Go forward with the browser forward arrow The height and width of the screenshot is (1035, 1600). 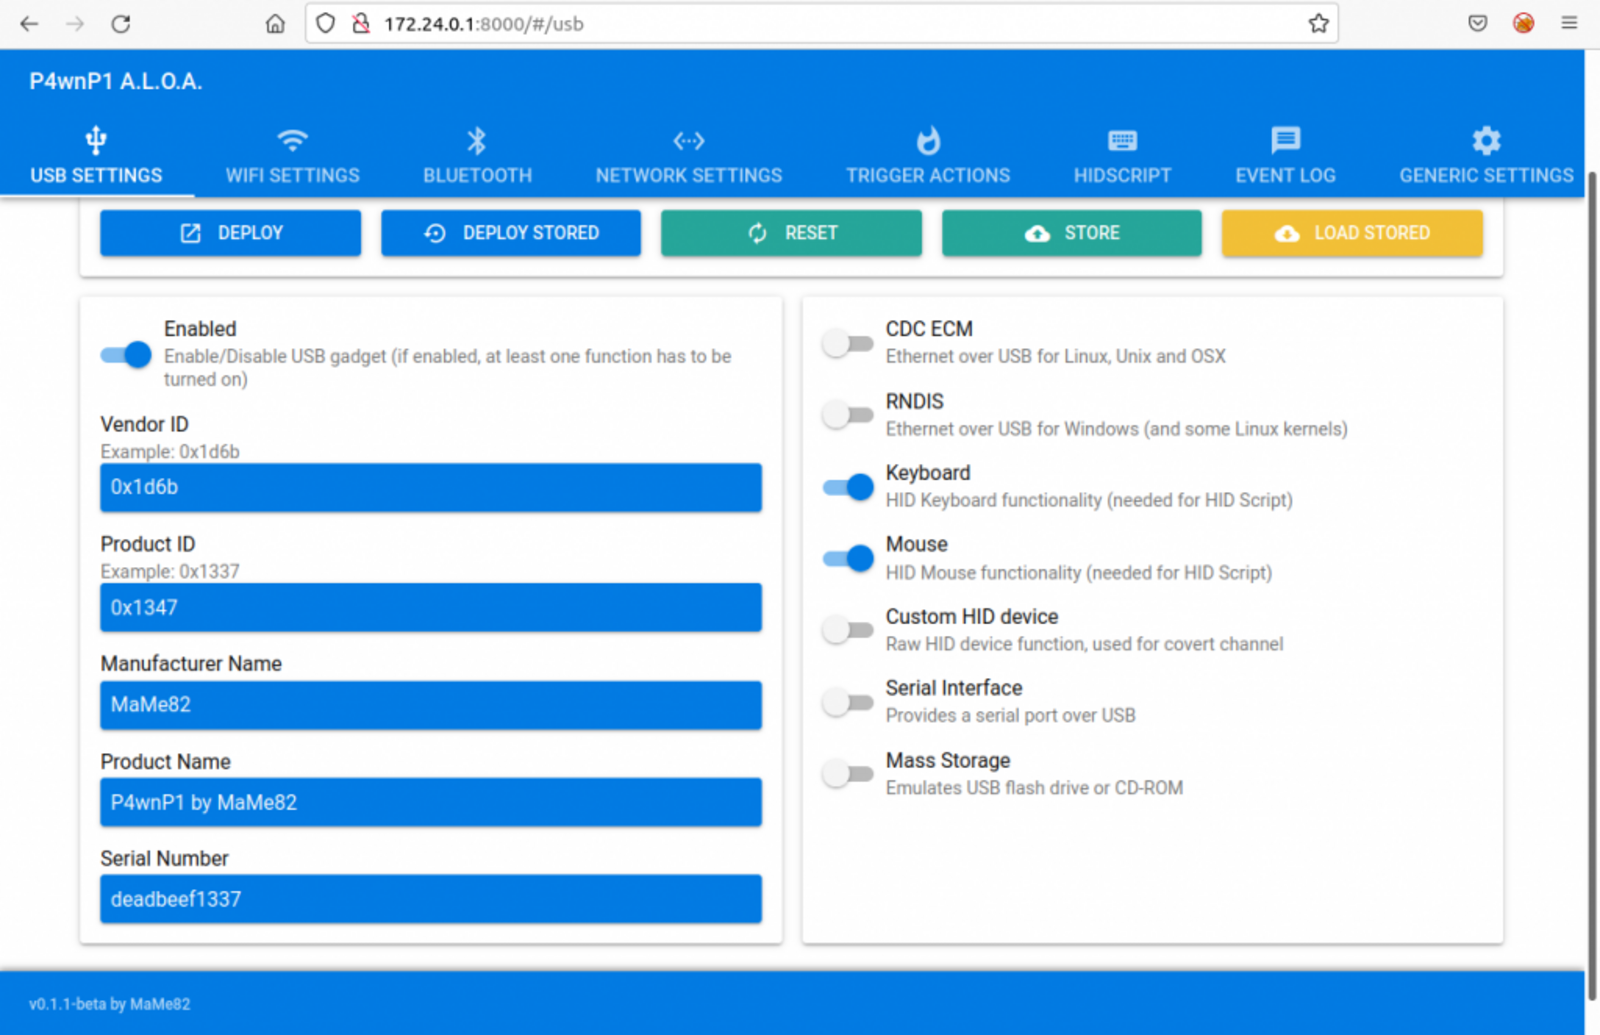click(75, 23)
